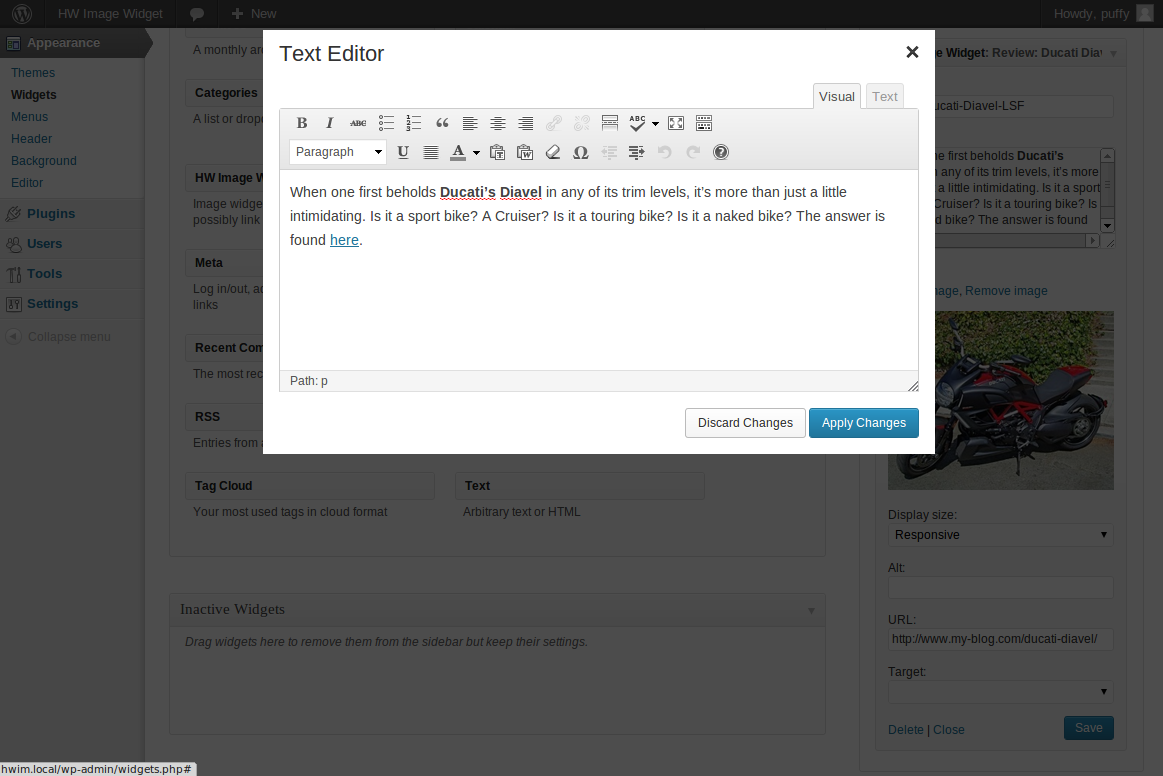Align text center

tap(498, 123)
